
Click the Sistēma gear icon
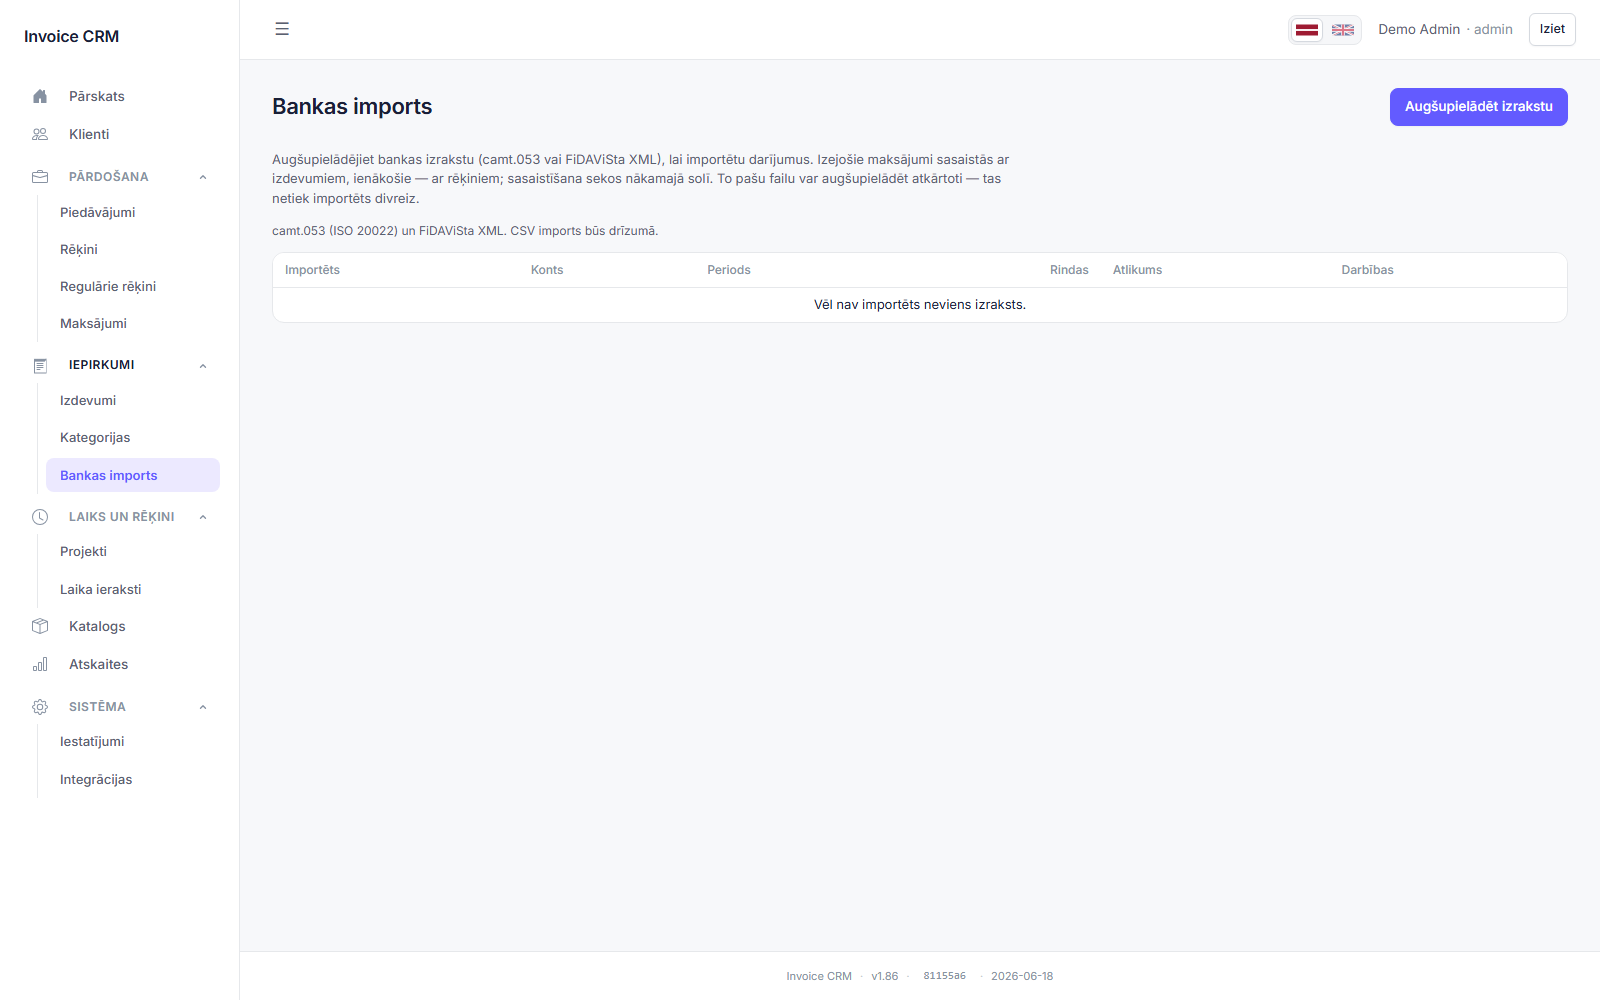(40, 707)
